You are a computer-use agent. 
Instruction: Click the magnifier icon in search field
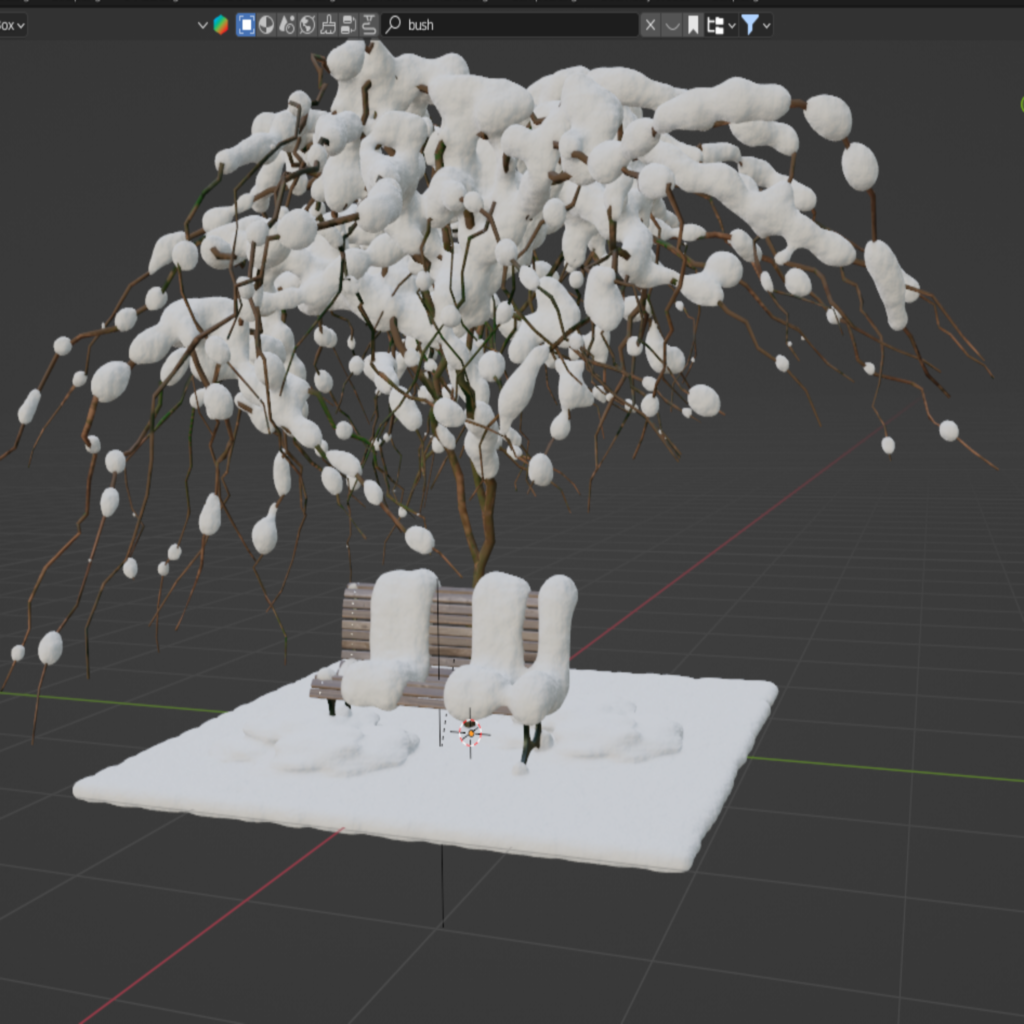(394, 25)
